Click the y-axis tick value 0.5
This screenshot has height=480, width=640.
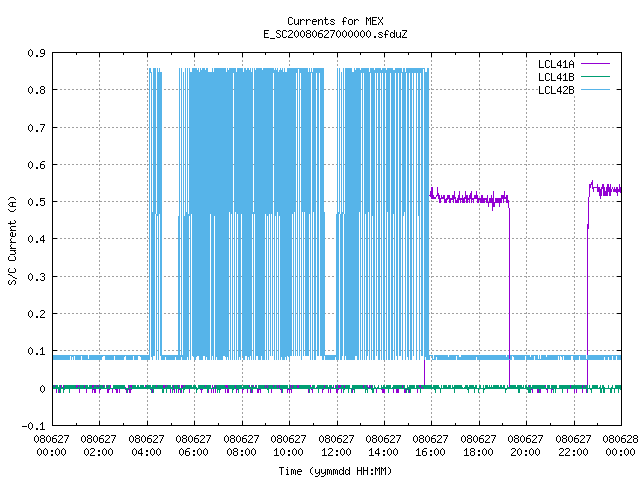point(36,202)
